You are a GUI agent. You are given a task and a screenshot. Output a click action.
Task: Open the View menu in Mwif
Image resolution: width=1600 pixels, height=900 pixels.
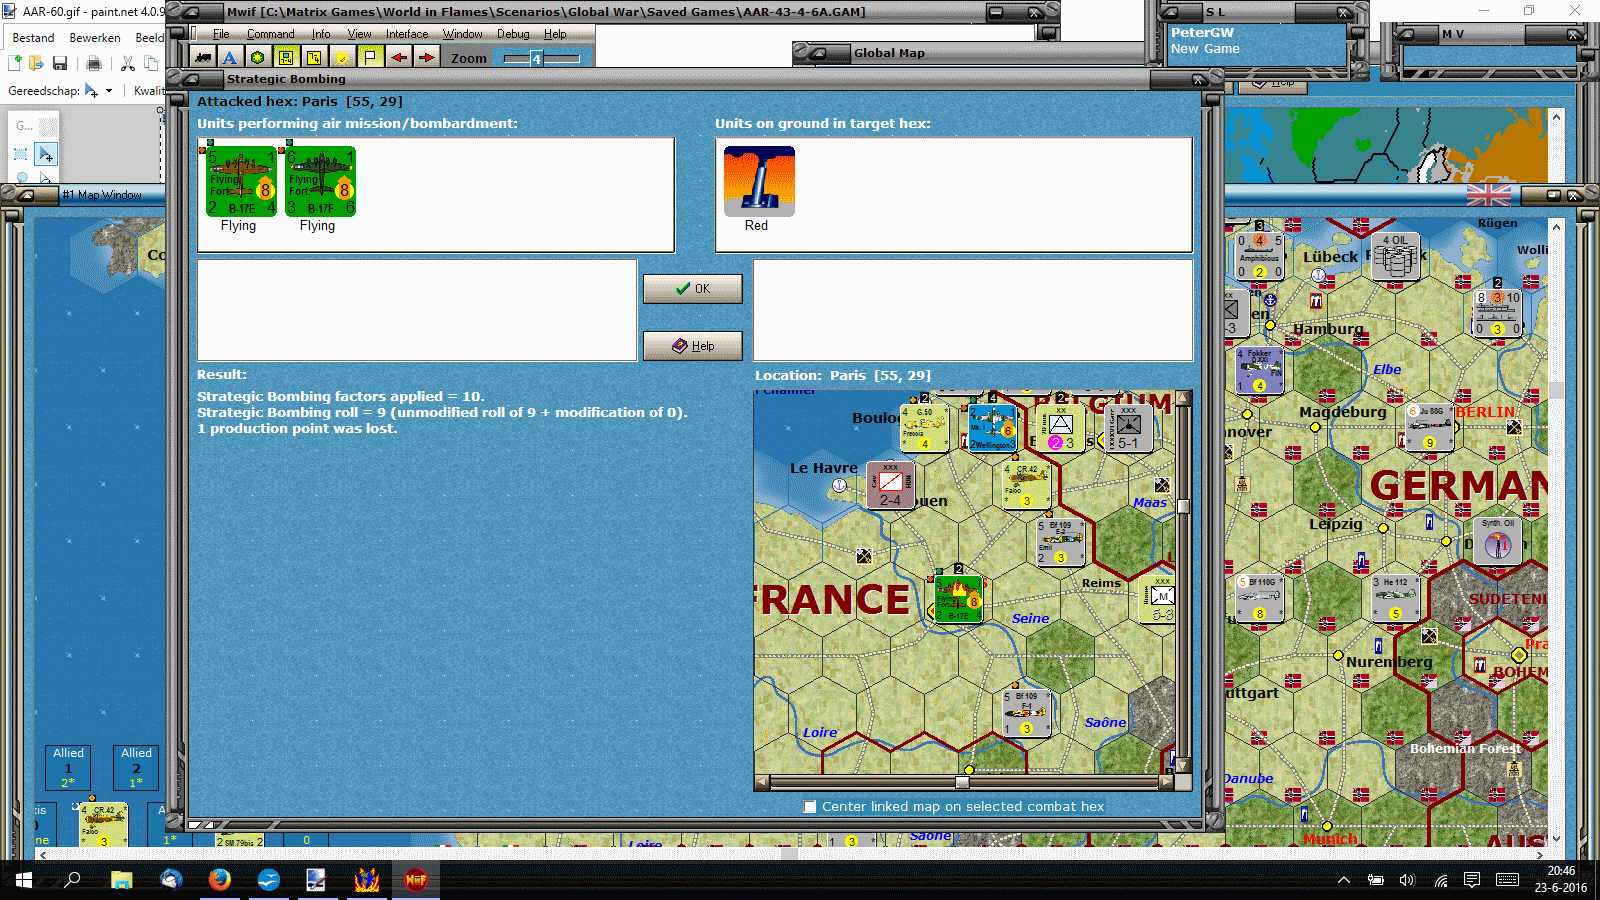tap(359, 34)
